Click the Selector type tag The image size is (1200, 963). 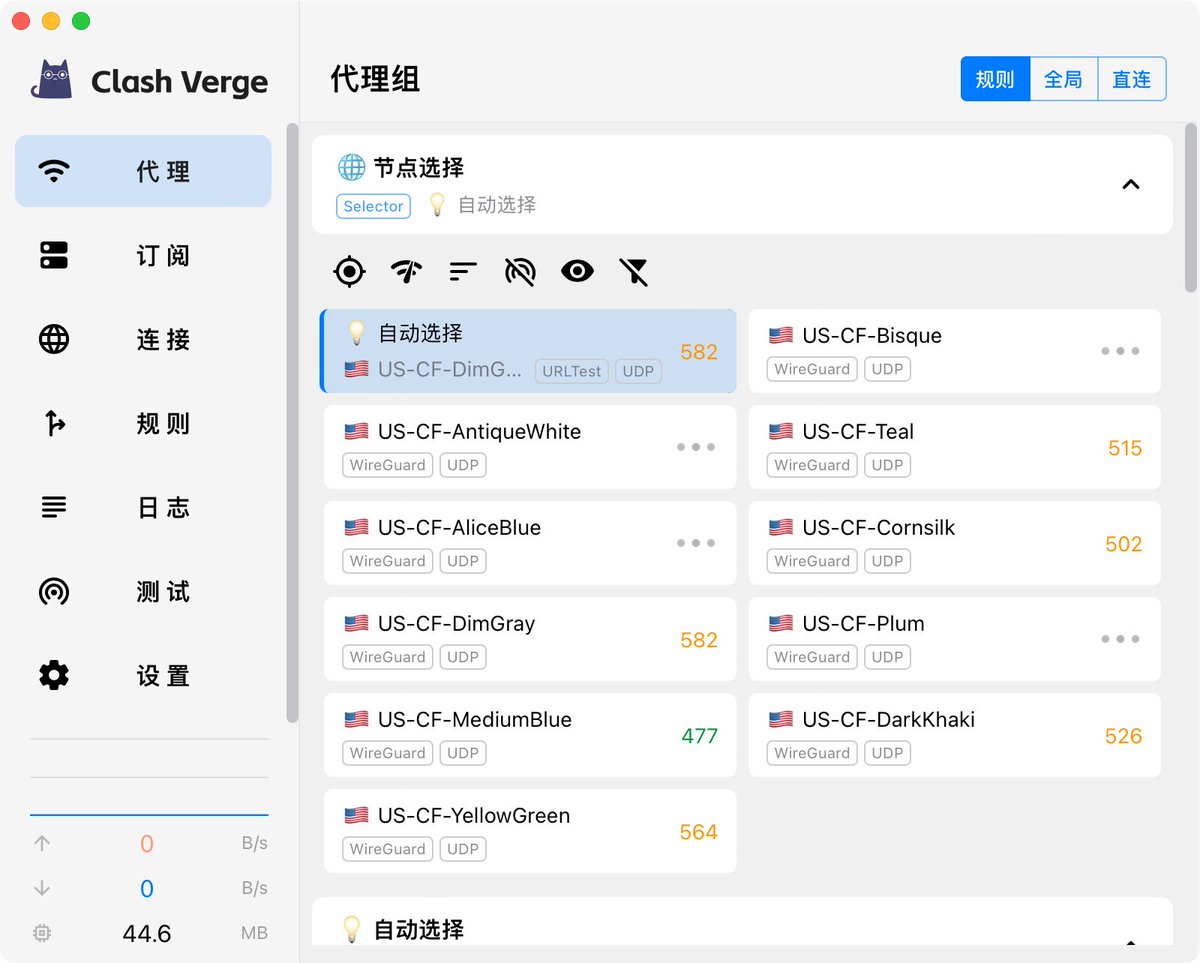373,206
